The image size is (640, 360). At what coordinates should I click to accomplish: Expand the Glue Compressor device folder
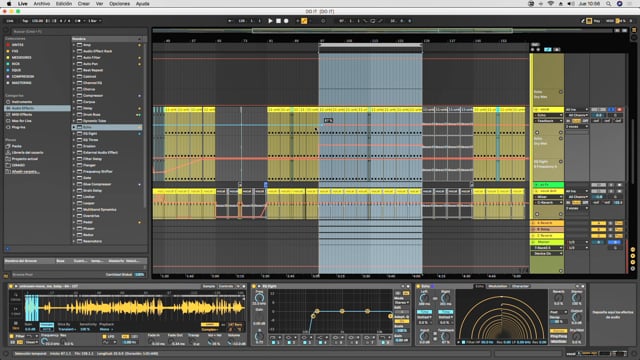(x=74, y=184)
